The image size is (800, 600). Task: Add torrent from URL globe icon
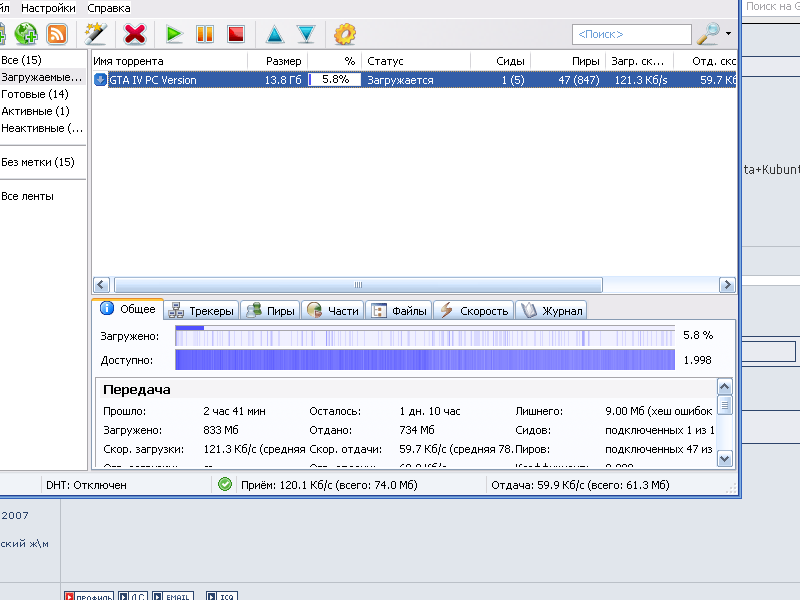tap(26, 34)
